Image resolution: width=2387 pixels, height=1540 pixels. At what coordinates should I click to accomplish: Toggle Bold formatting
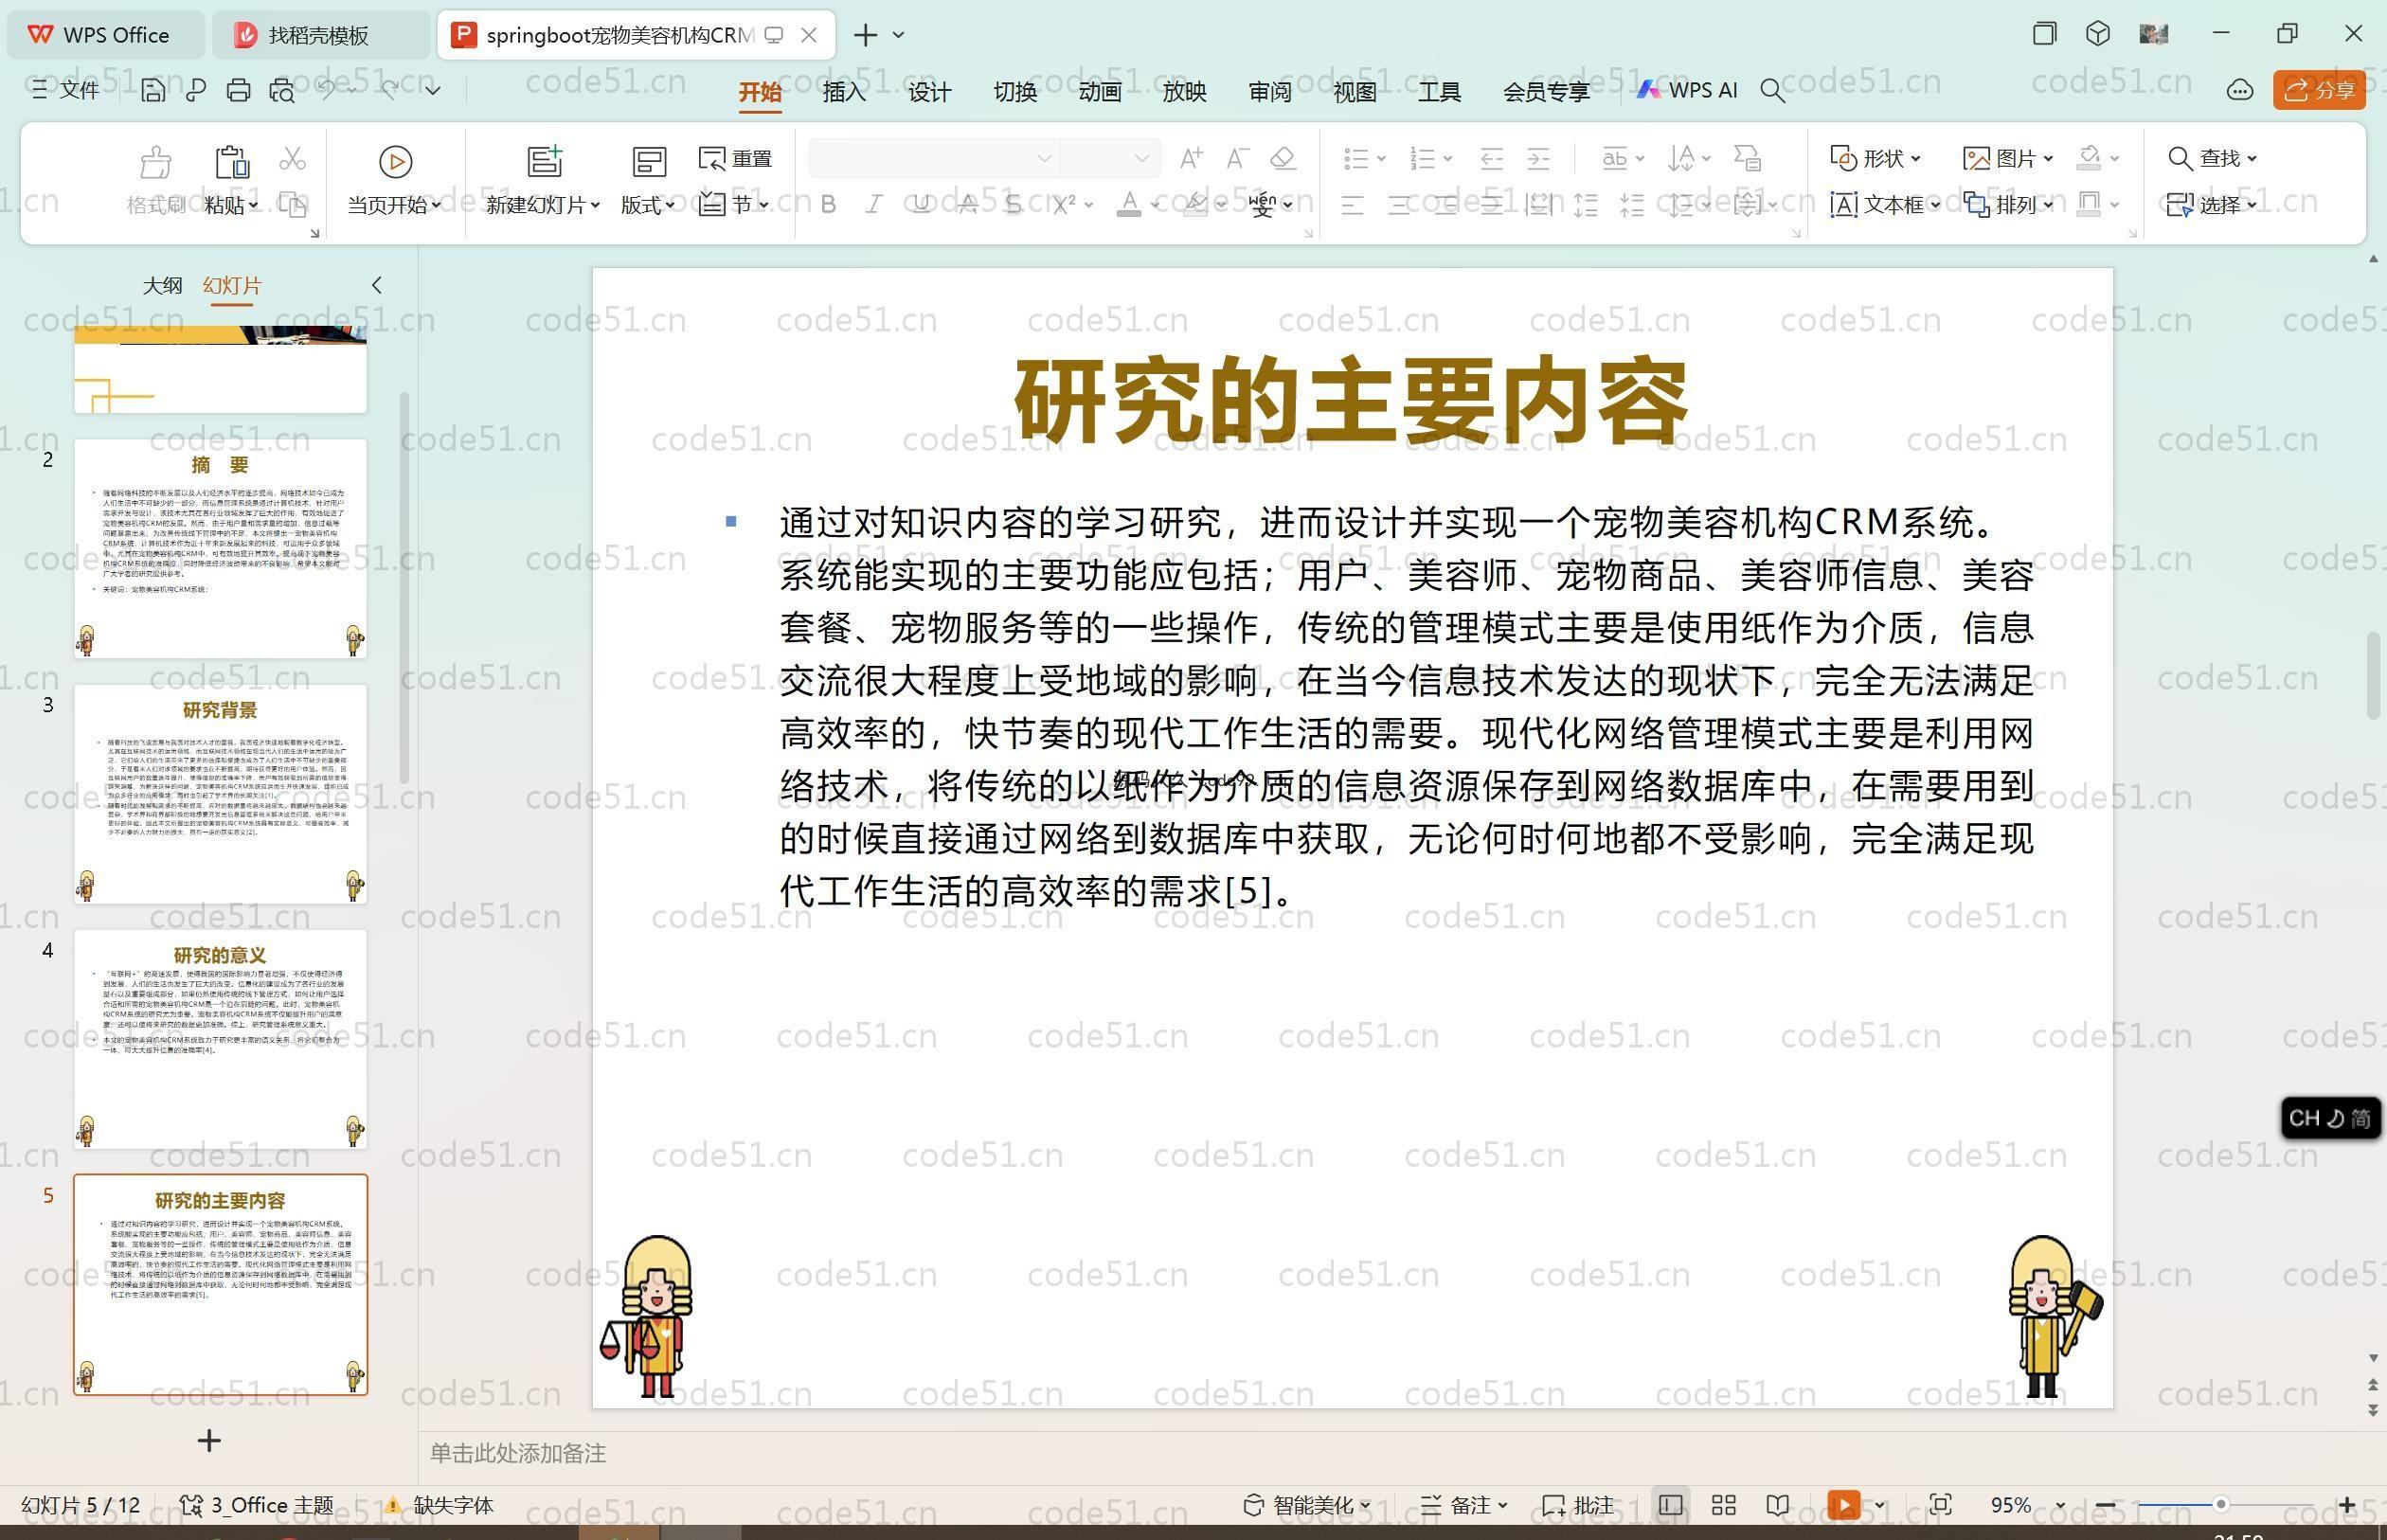pyautogui.click(x=828, y=205)
